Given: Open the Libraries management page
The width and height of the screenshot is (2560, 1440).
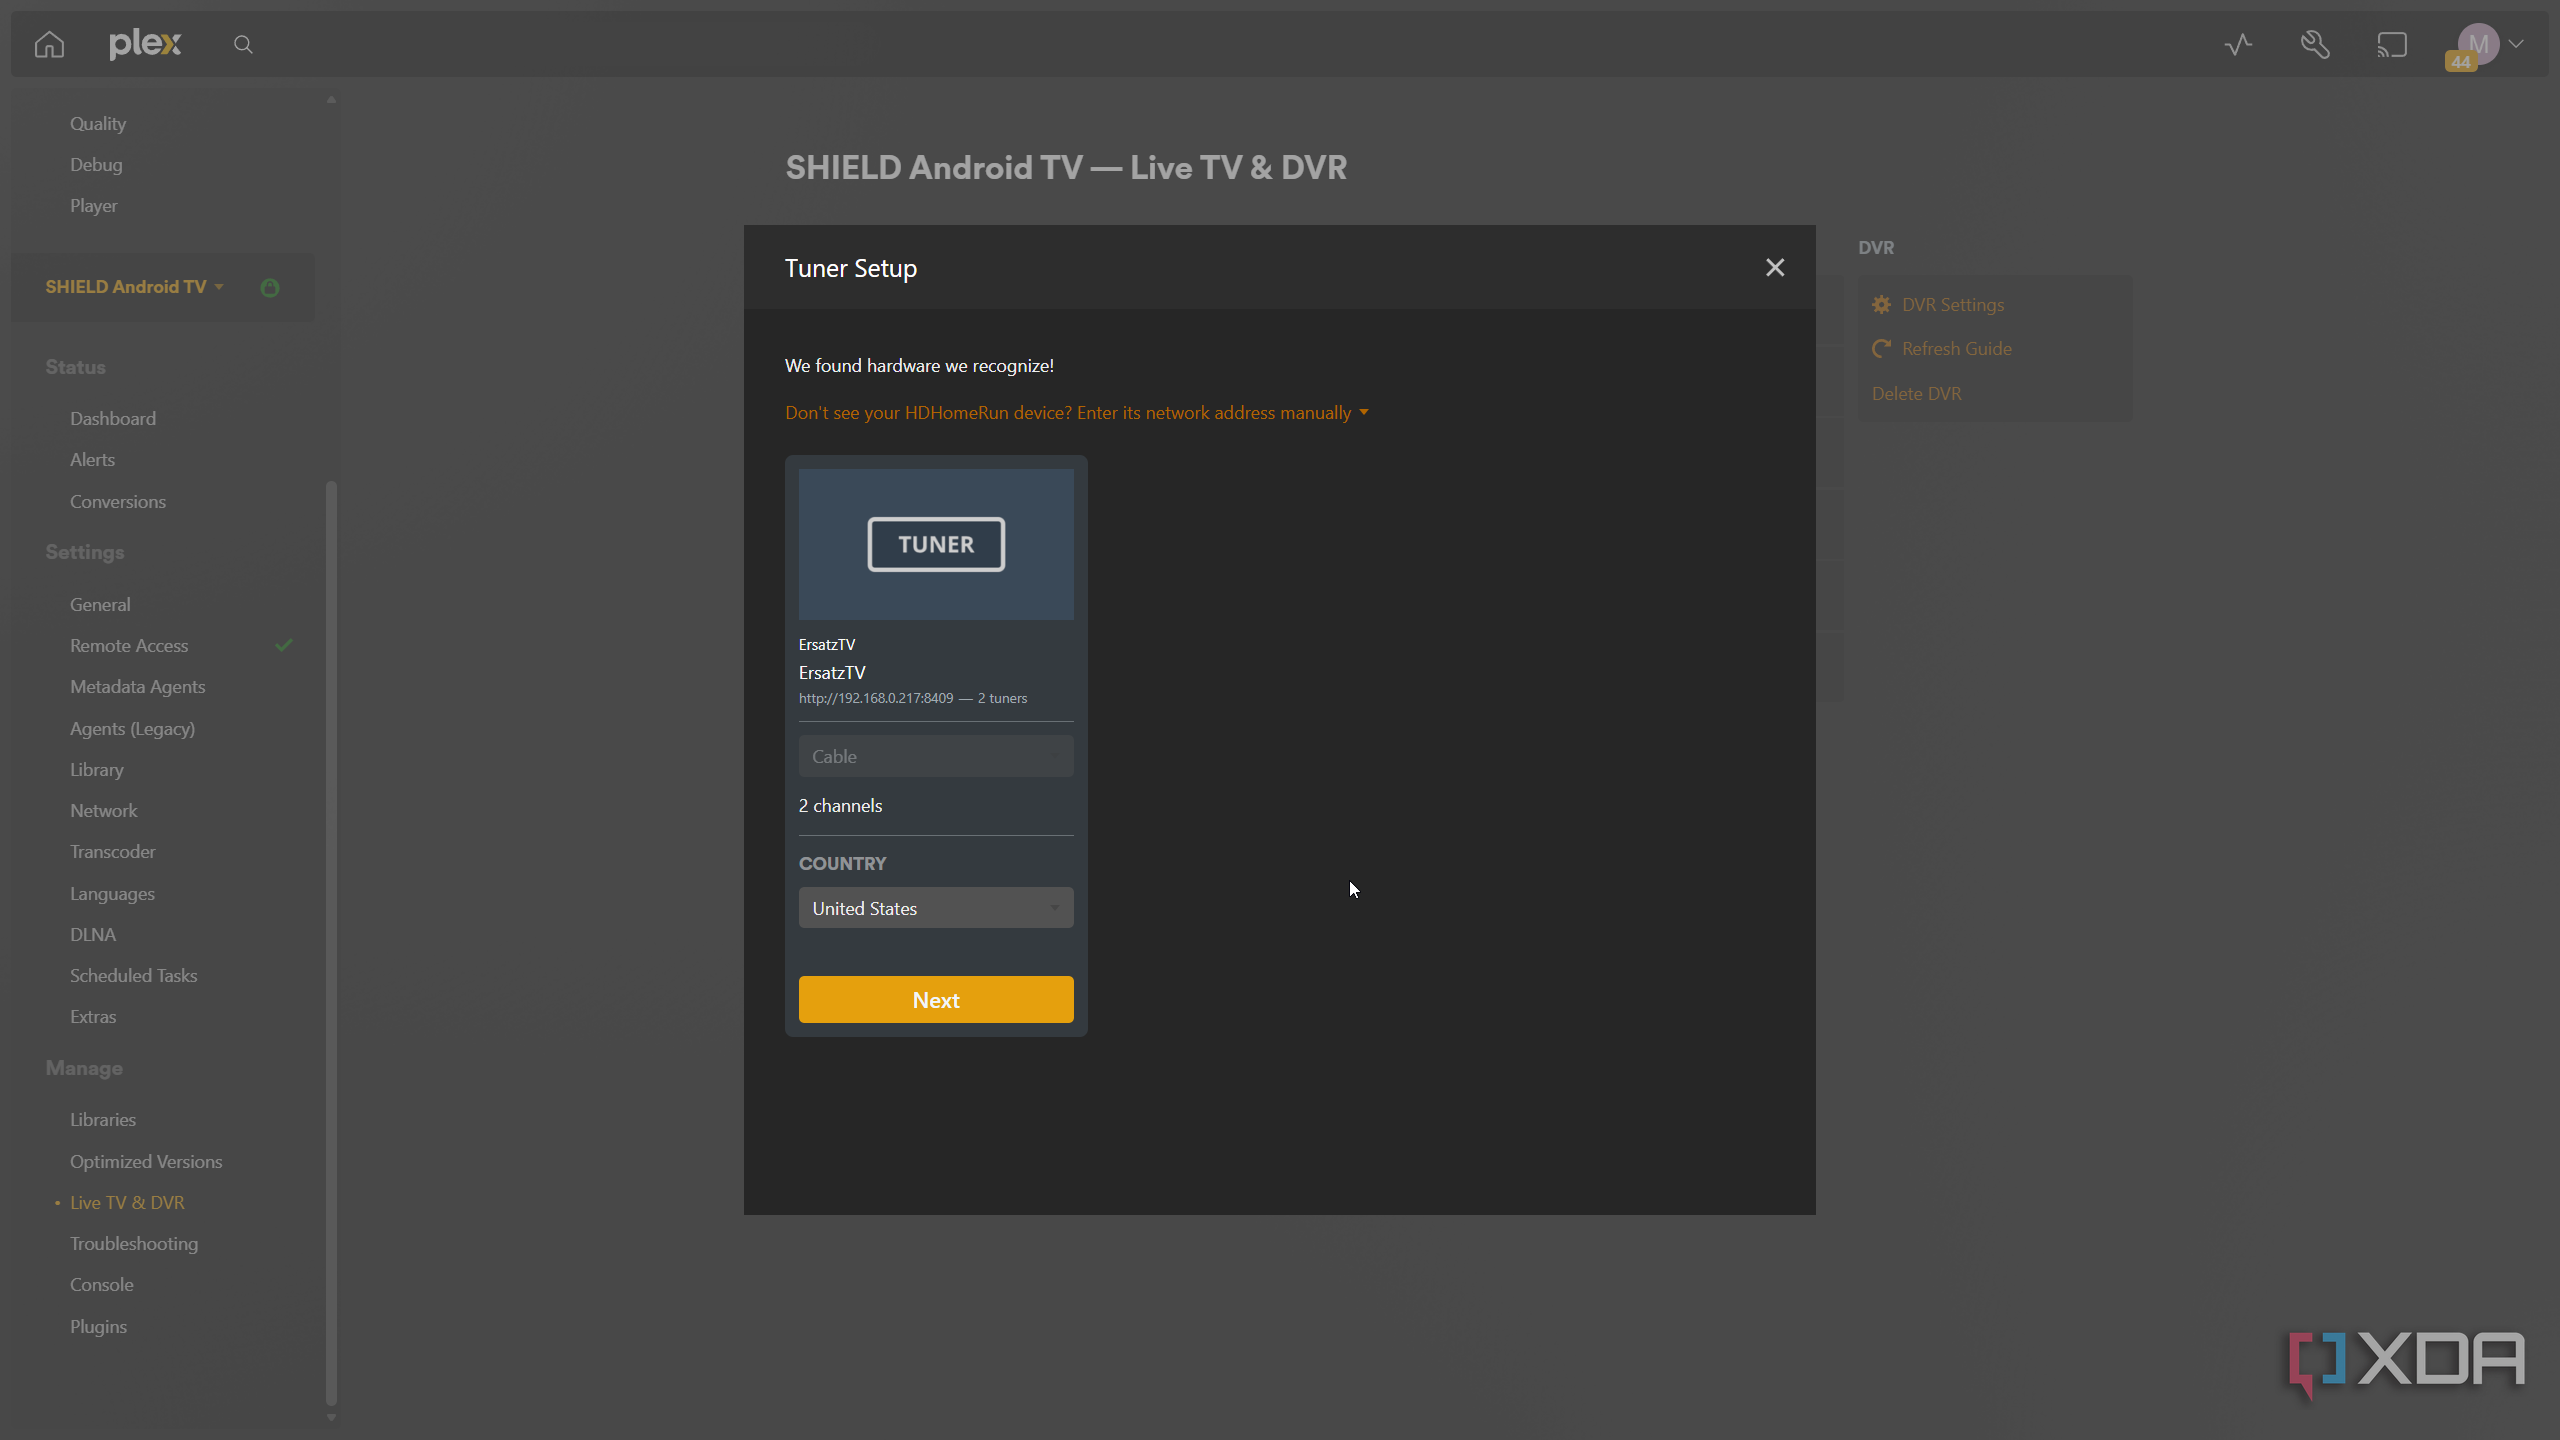Looking at the screenshot, I should pyautogui.click(x=103, y=1119).
